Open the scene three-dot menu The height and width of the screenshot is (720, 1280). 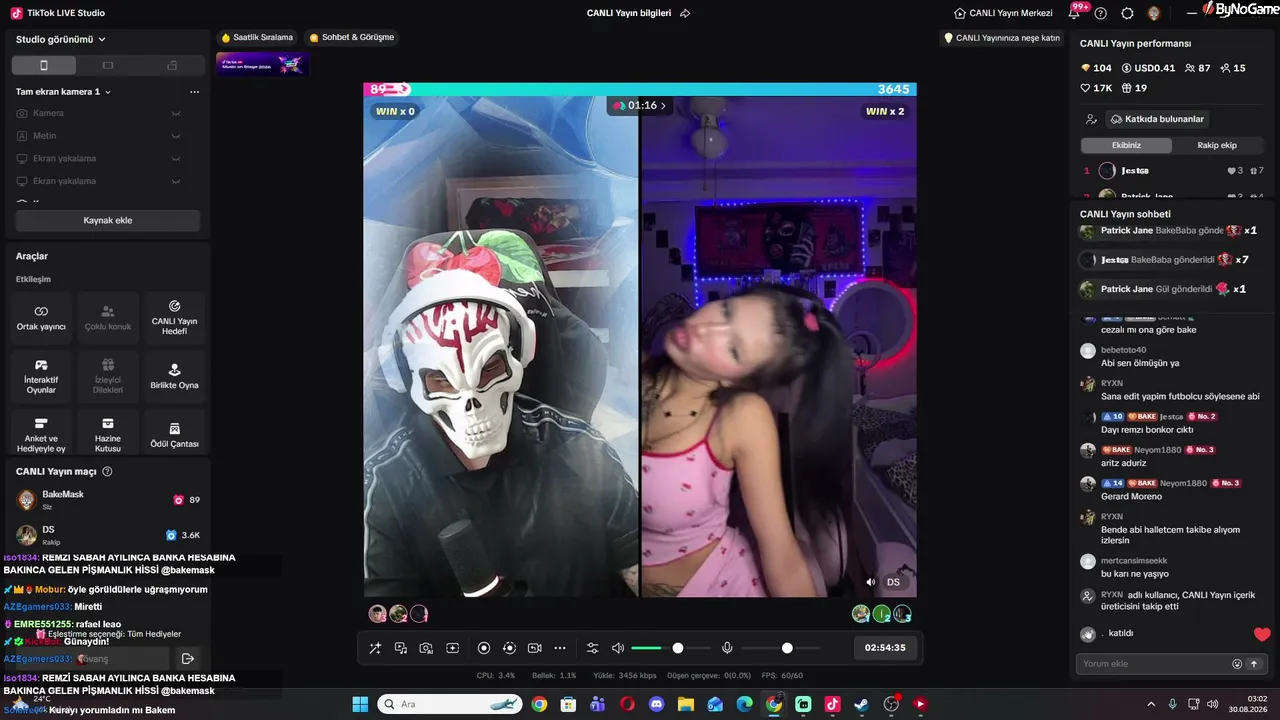[x=194, y=92]
